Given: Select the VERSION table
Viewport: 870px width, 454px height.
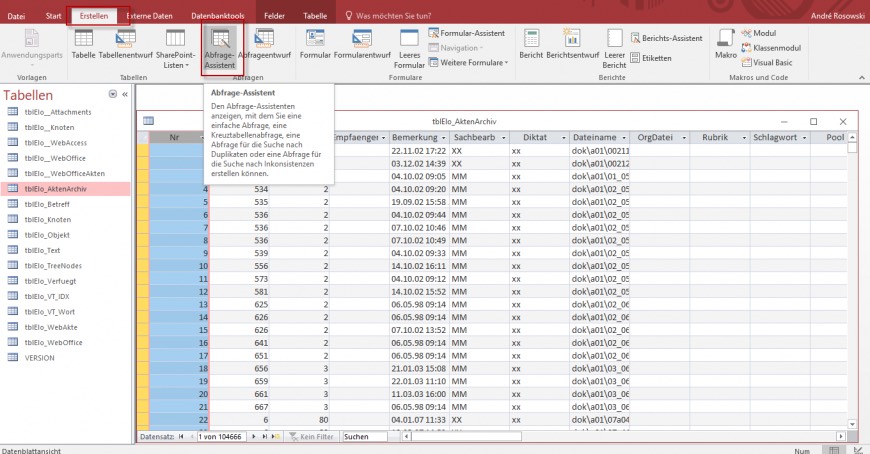Looking at the screenshot, I should (x=65, y=358).
